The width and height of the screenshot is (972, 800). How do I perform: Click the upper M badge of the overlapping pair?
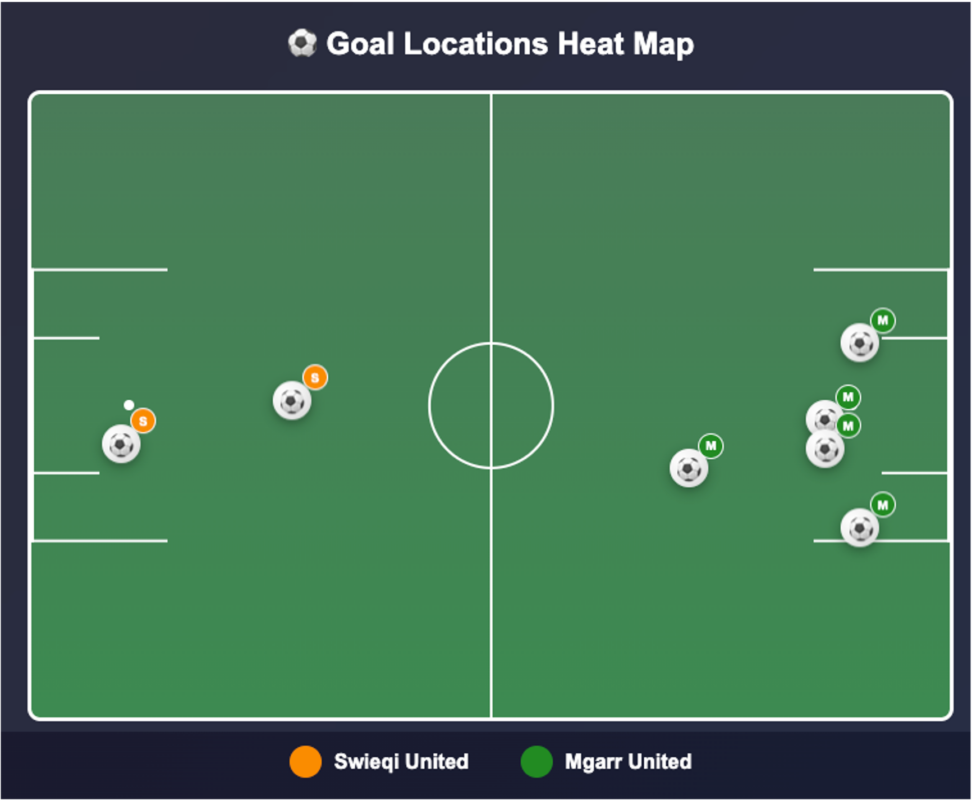pyautogui.click(x=848, y=397)
